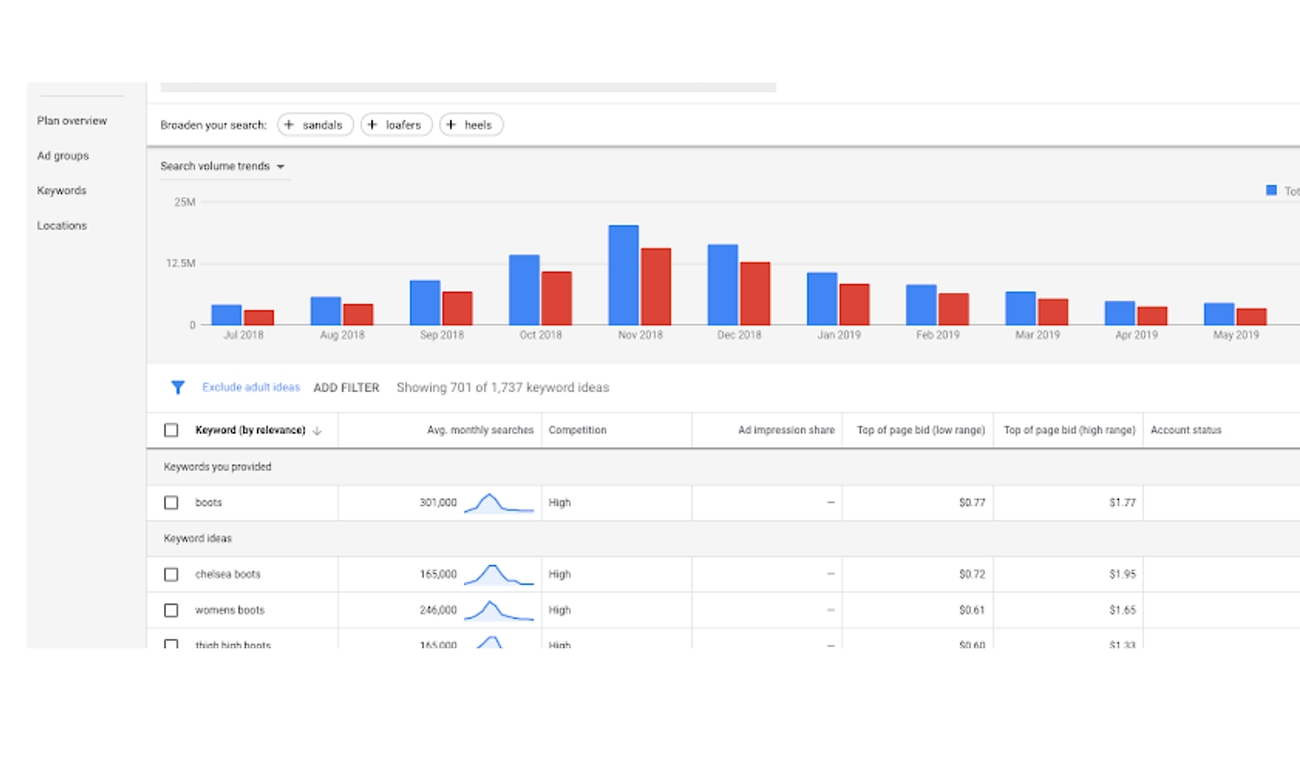Click the Account status column header
1300x759 pixels.
[x=1186, y=430]
